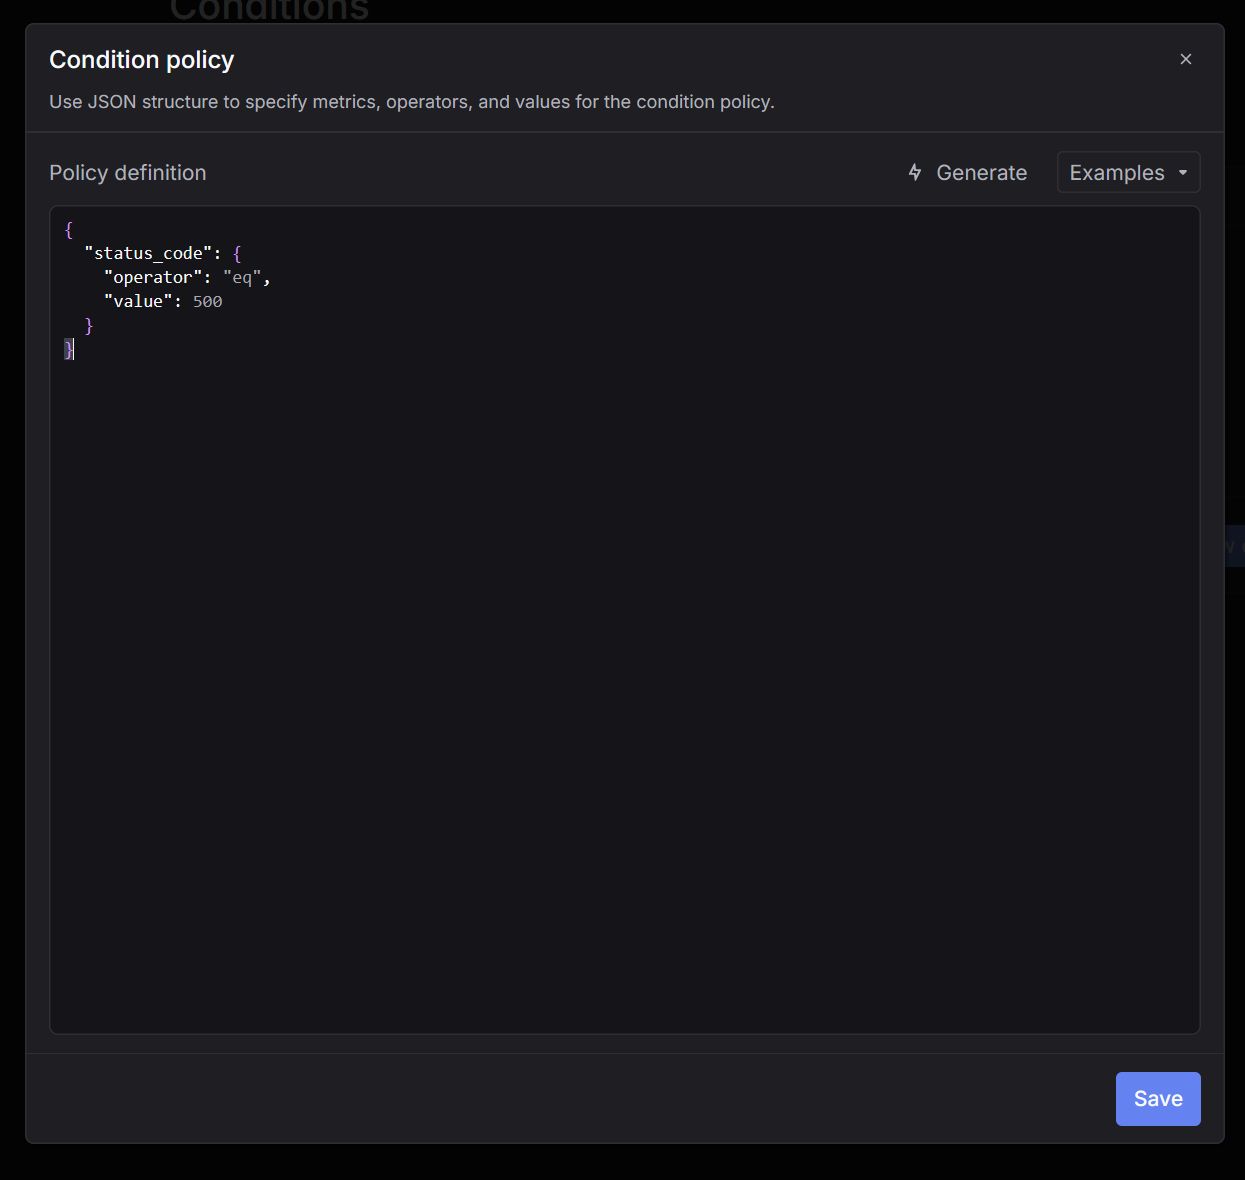The height and width of the screenshot is (1180, 1245).
Task: Click the empty area of code editor
Action: pyautogui.click(x=624, y=680)
